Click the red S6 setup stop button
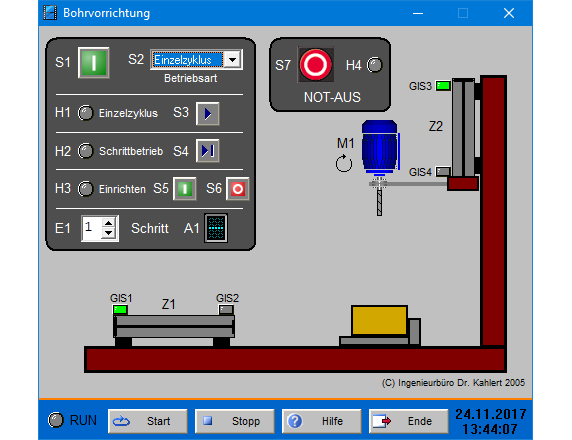Screen dimensions: 572x440 [238, 189]
